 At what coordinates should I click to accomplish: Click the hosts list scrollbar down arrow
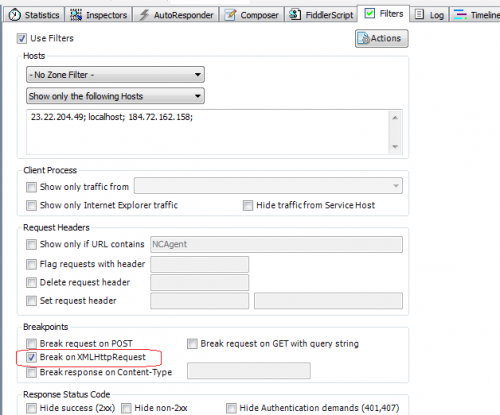(x=395, y=146)
